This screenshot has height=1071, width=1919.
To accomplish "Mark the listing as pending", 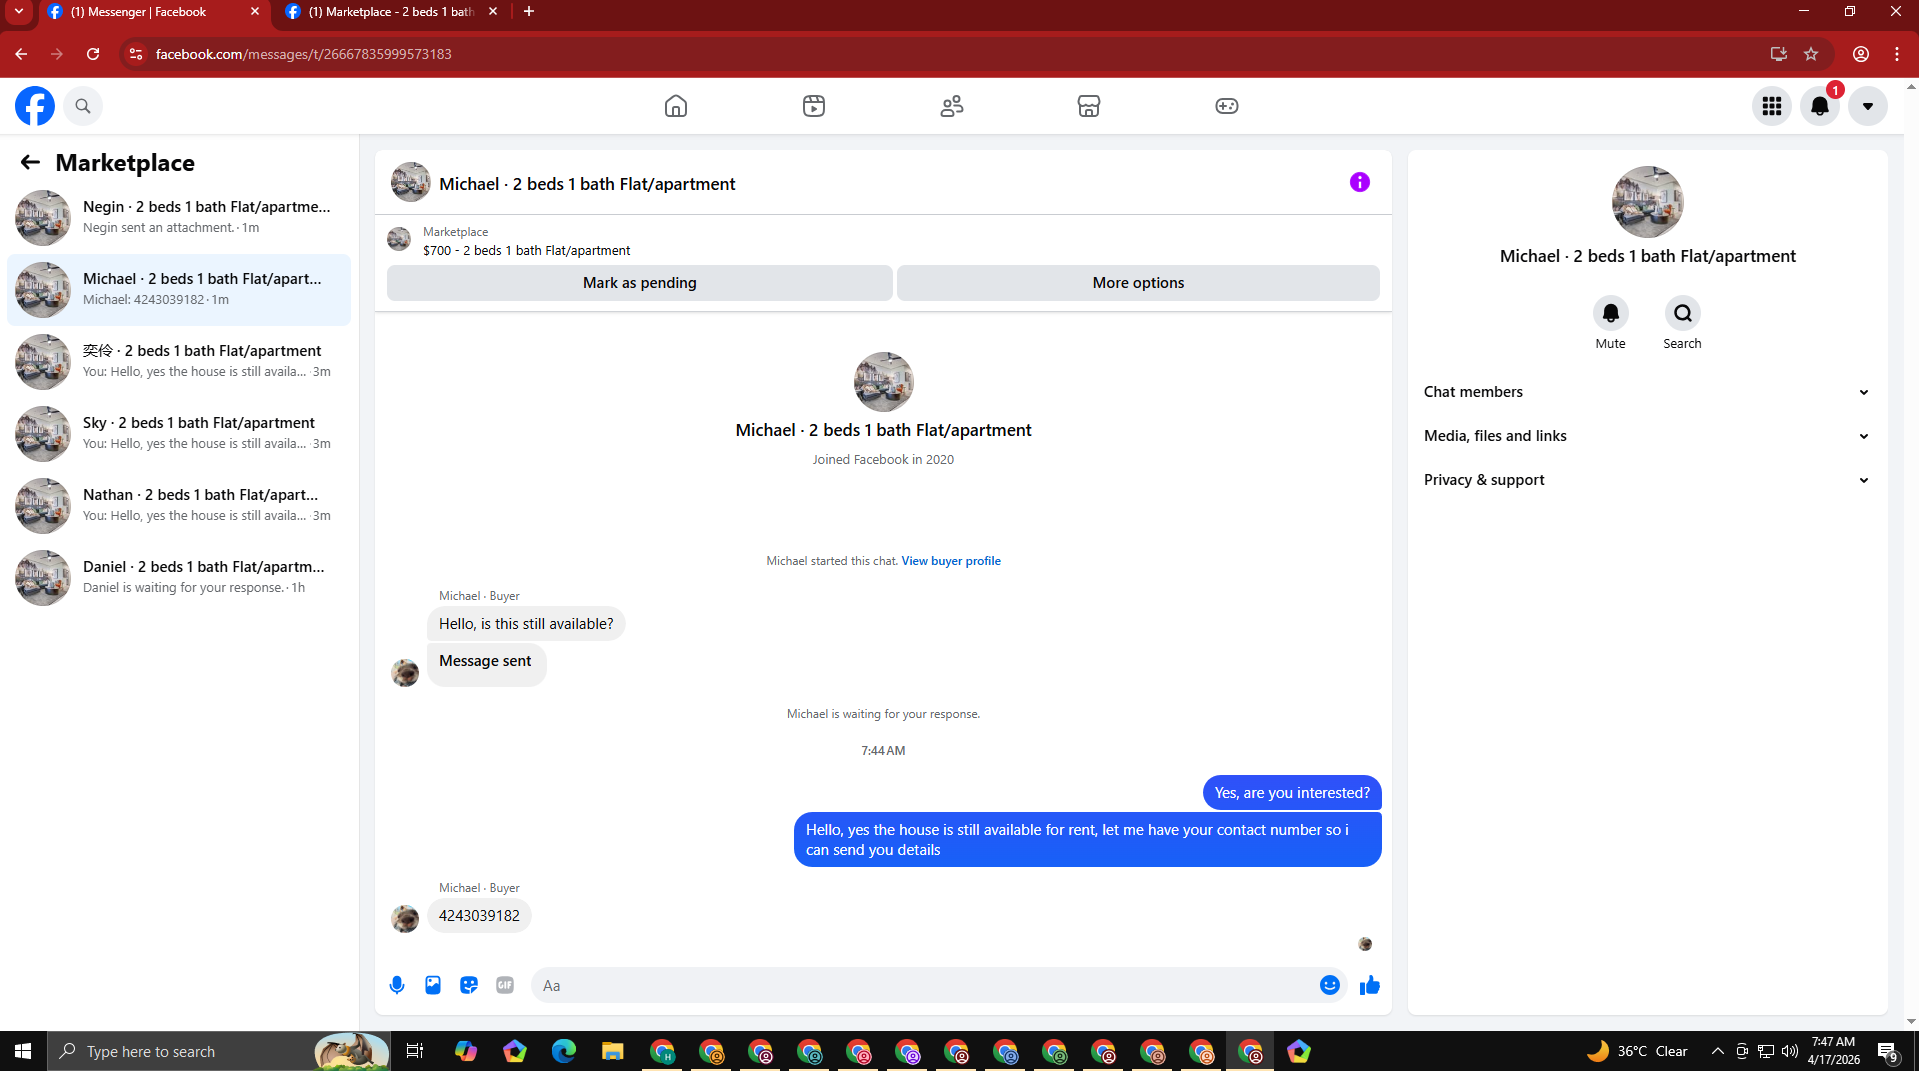I will pyautogui.click(x=640, y=283).
